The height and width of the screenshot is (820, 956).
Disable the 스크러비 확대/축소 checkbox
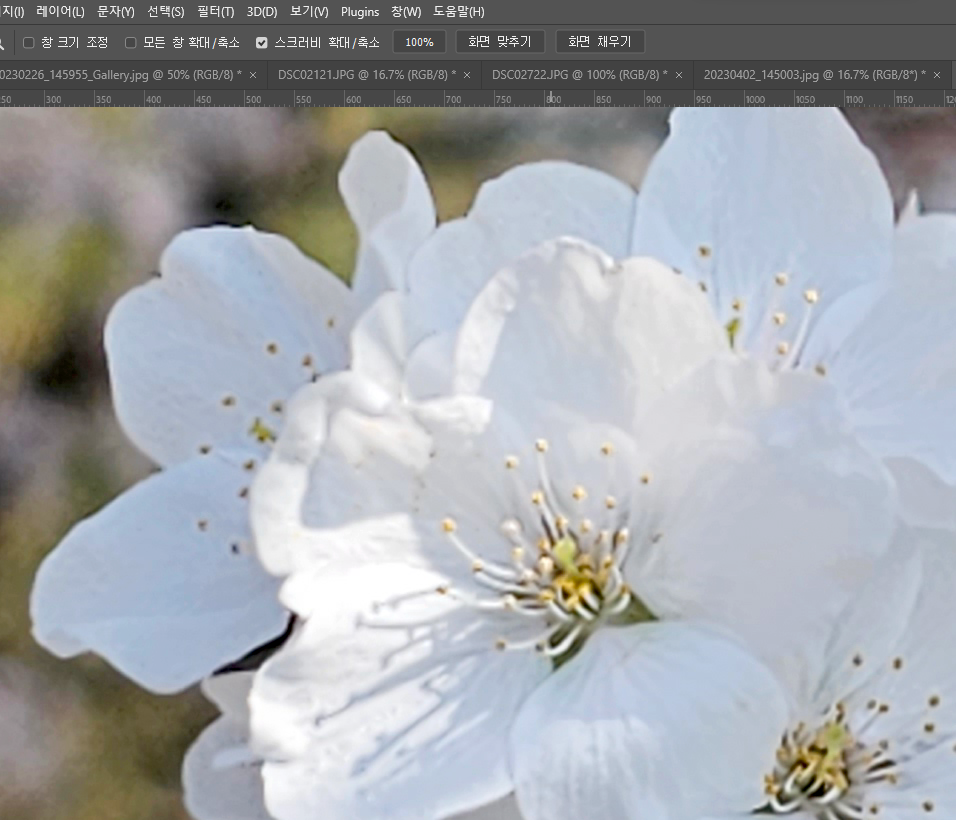[262, 43]
